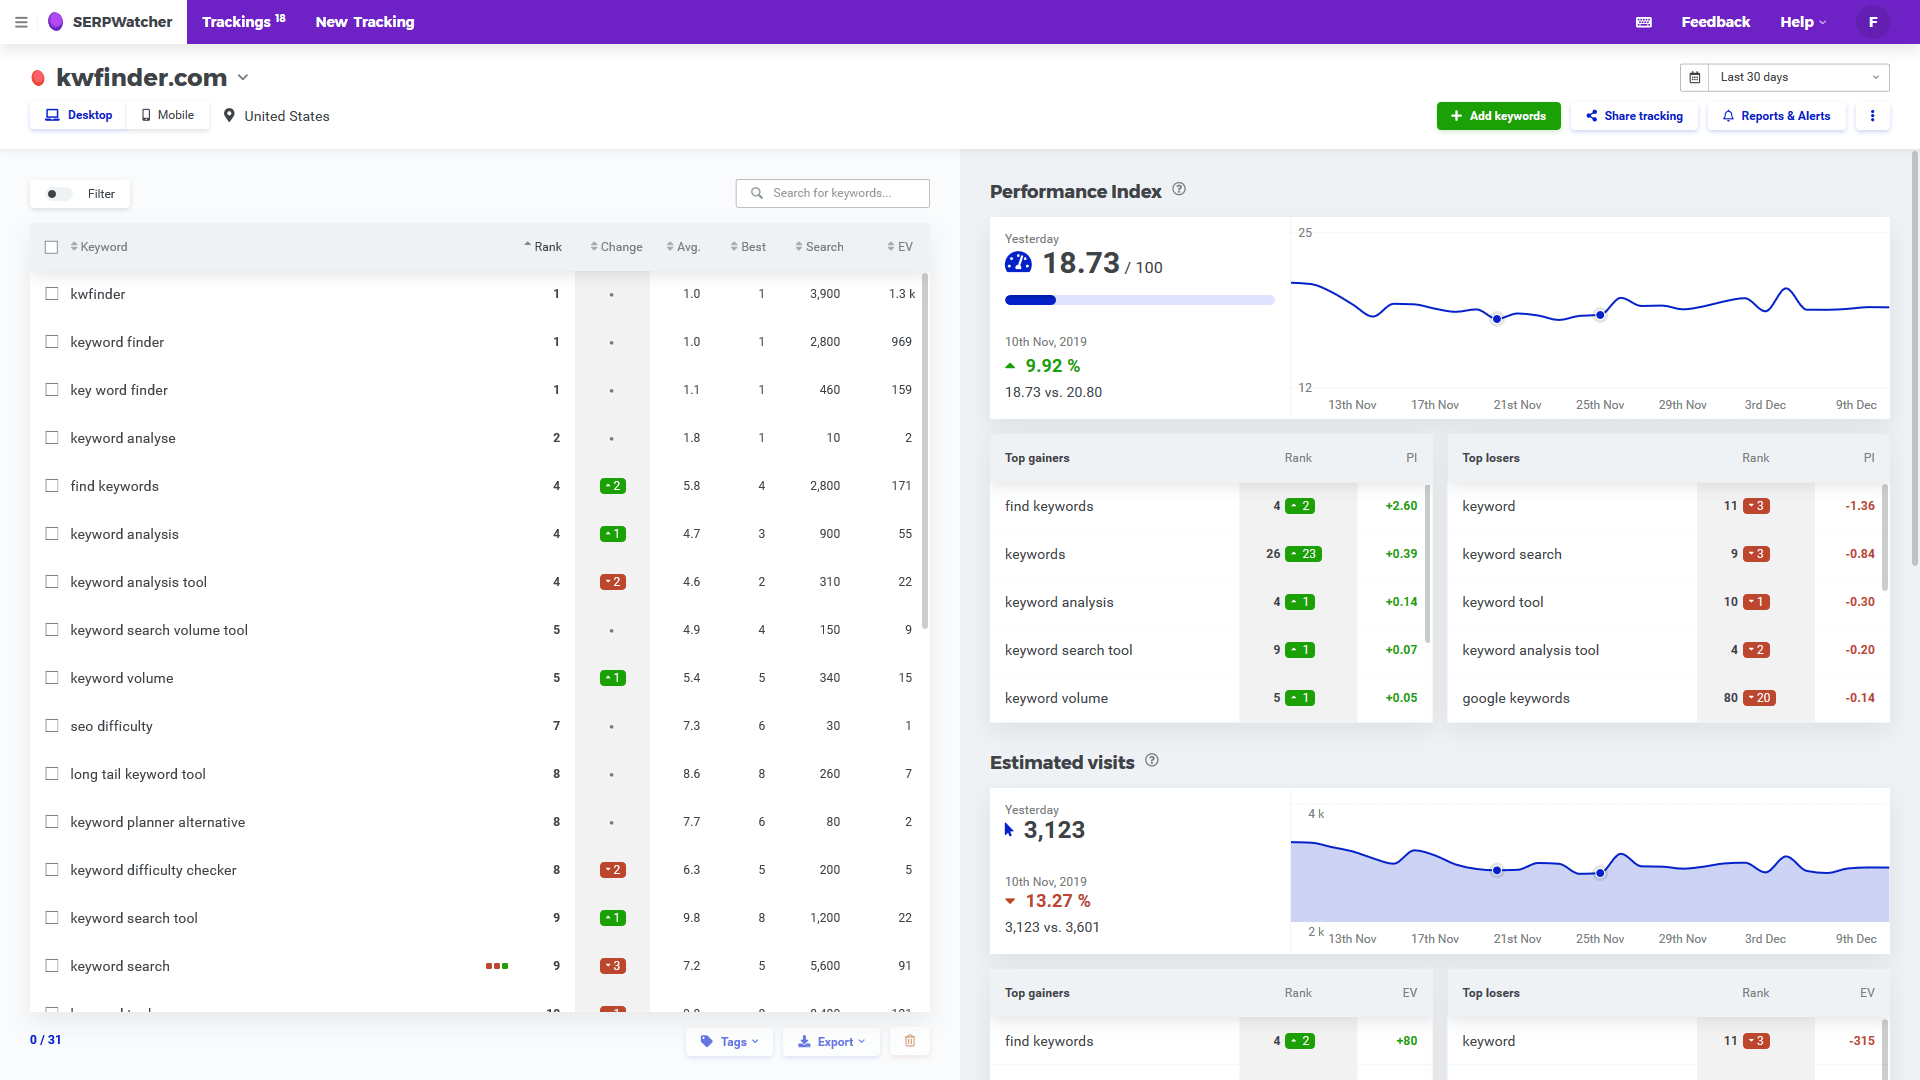Click the Add keywords button
The image size is (1920, 1080).
[1498, 115]
